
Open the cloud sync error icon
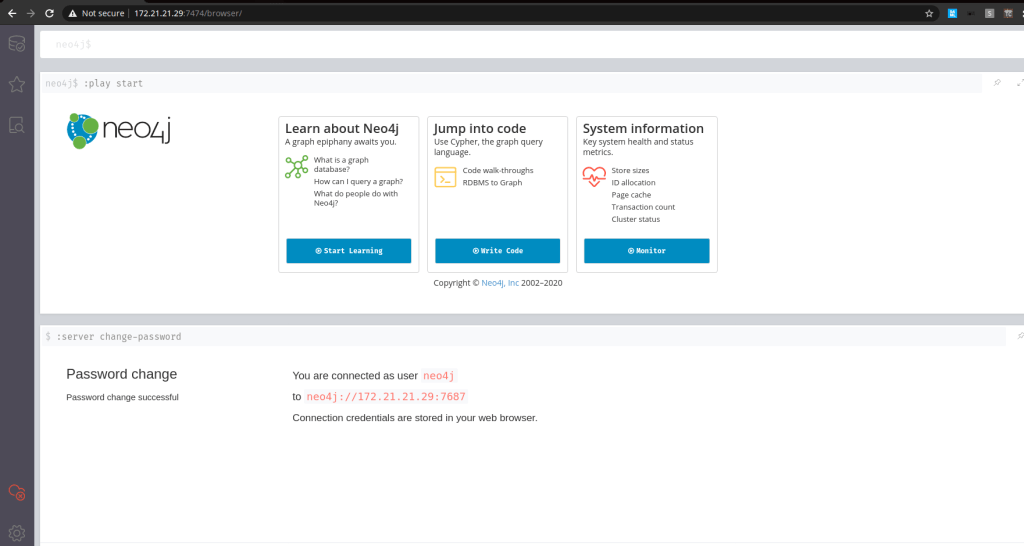tap(17, 492)
